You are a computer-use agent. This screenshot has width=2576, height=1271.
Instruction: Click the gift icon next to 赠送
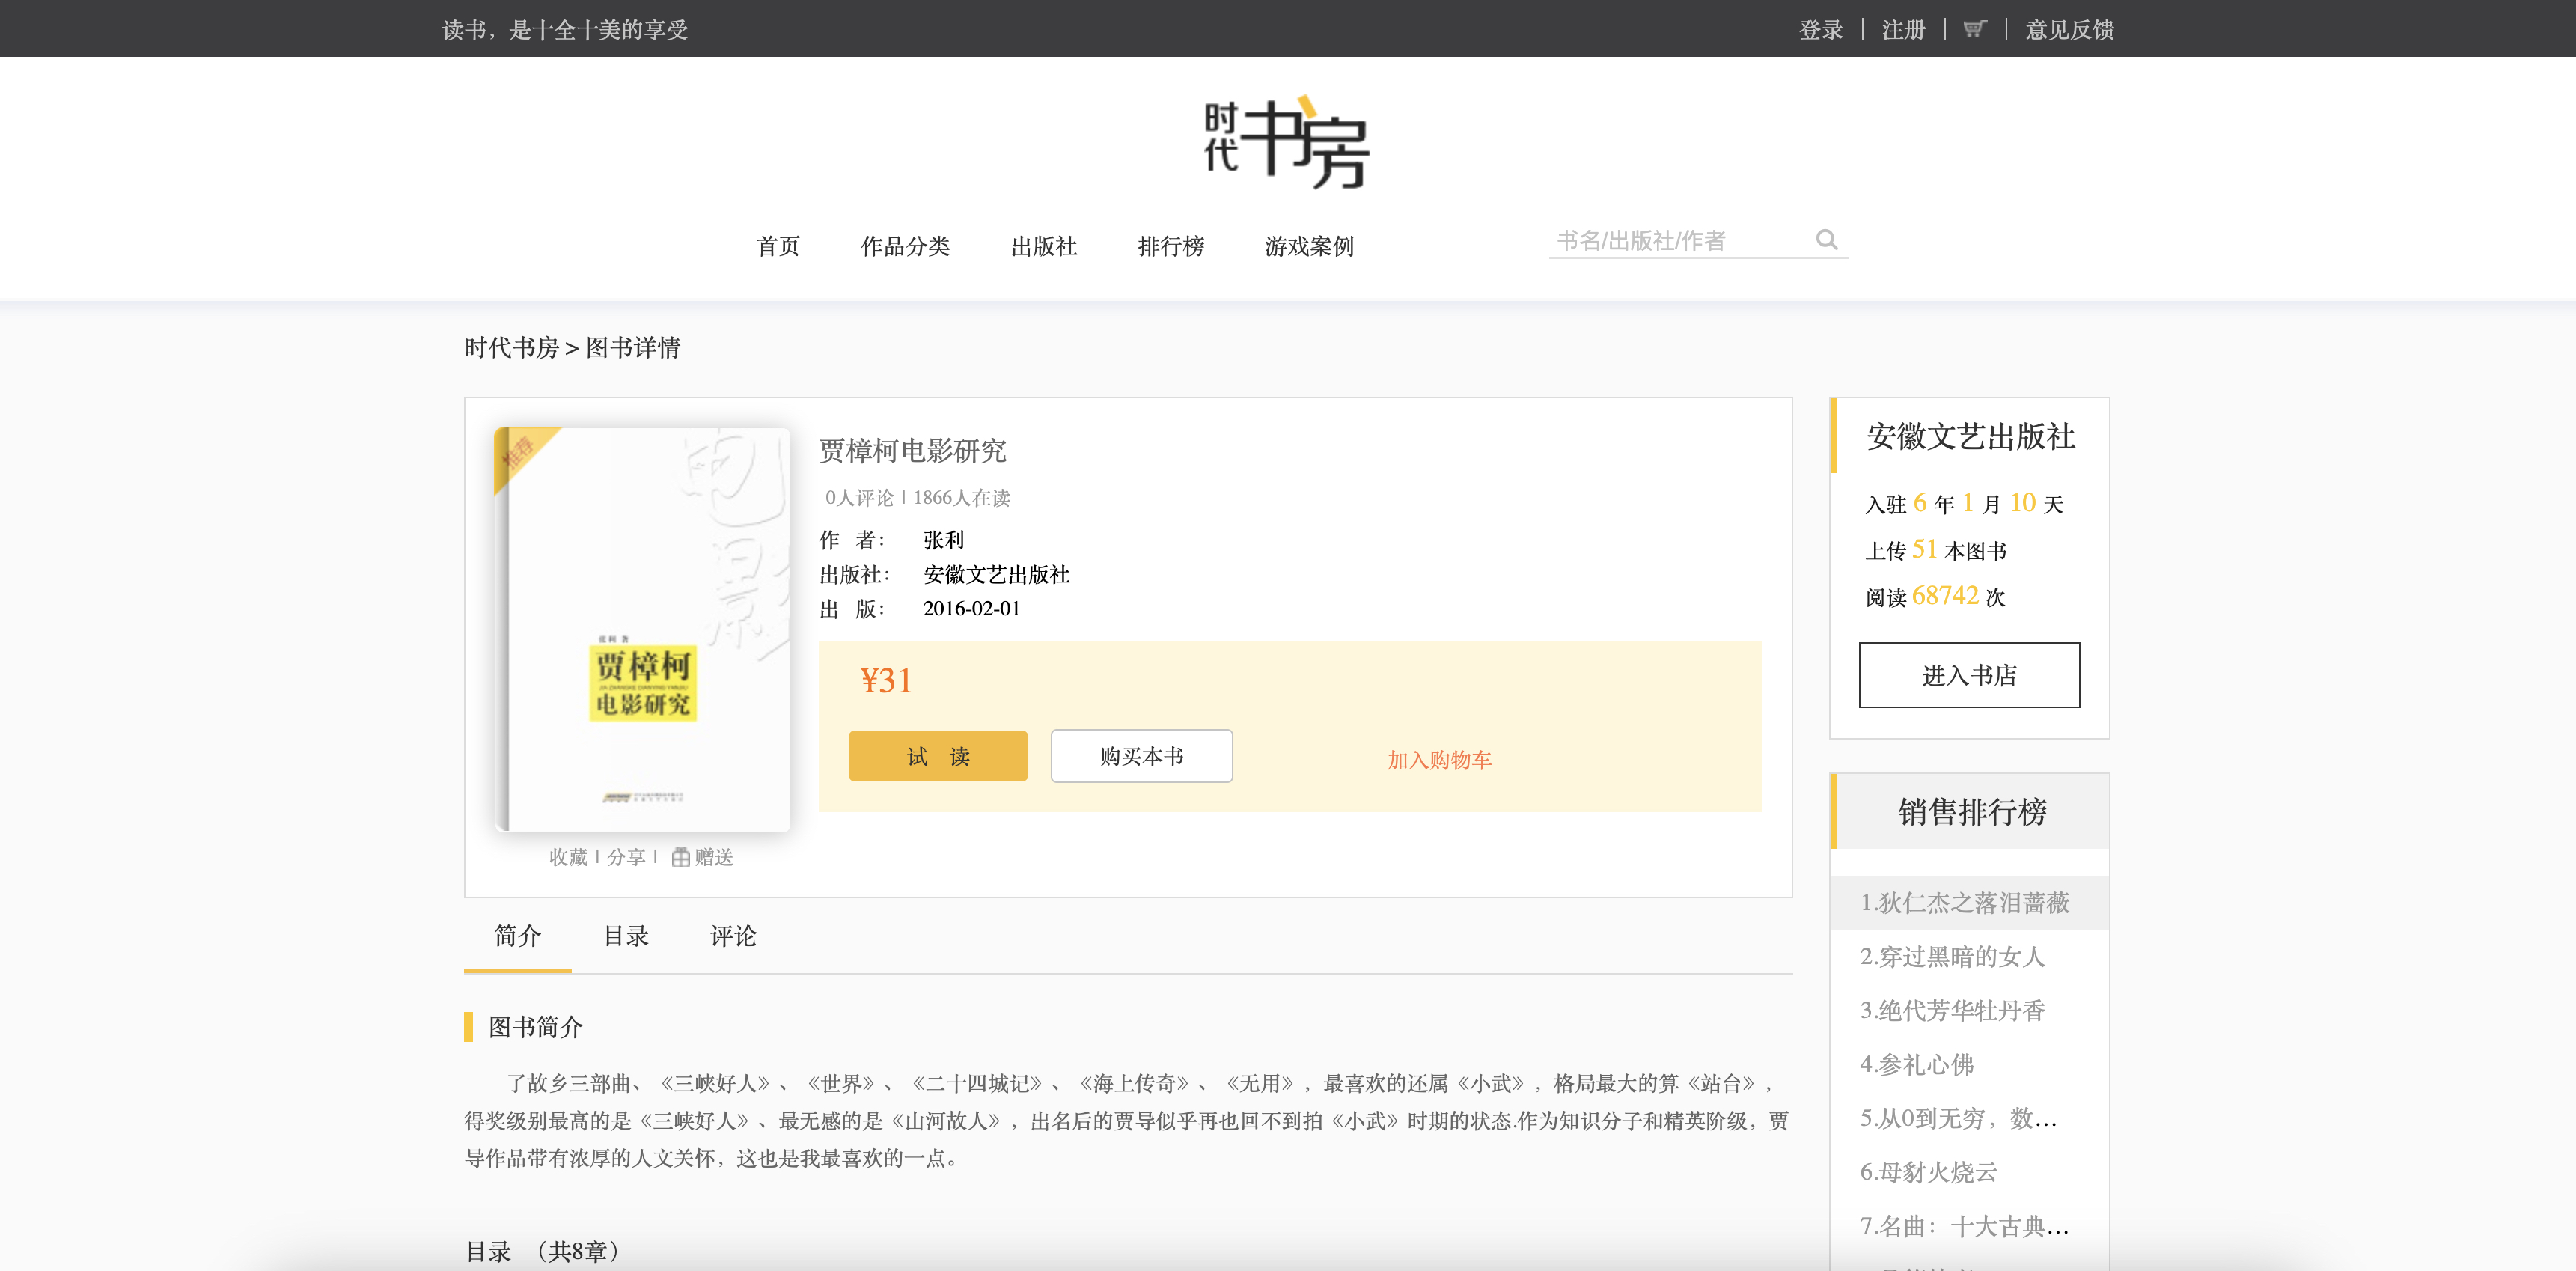[680, 857]
